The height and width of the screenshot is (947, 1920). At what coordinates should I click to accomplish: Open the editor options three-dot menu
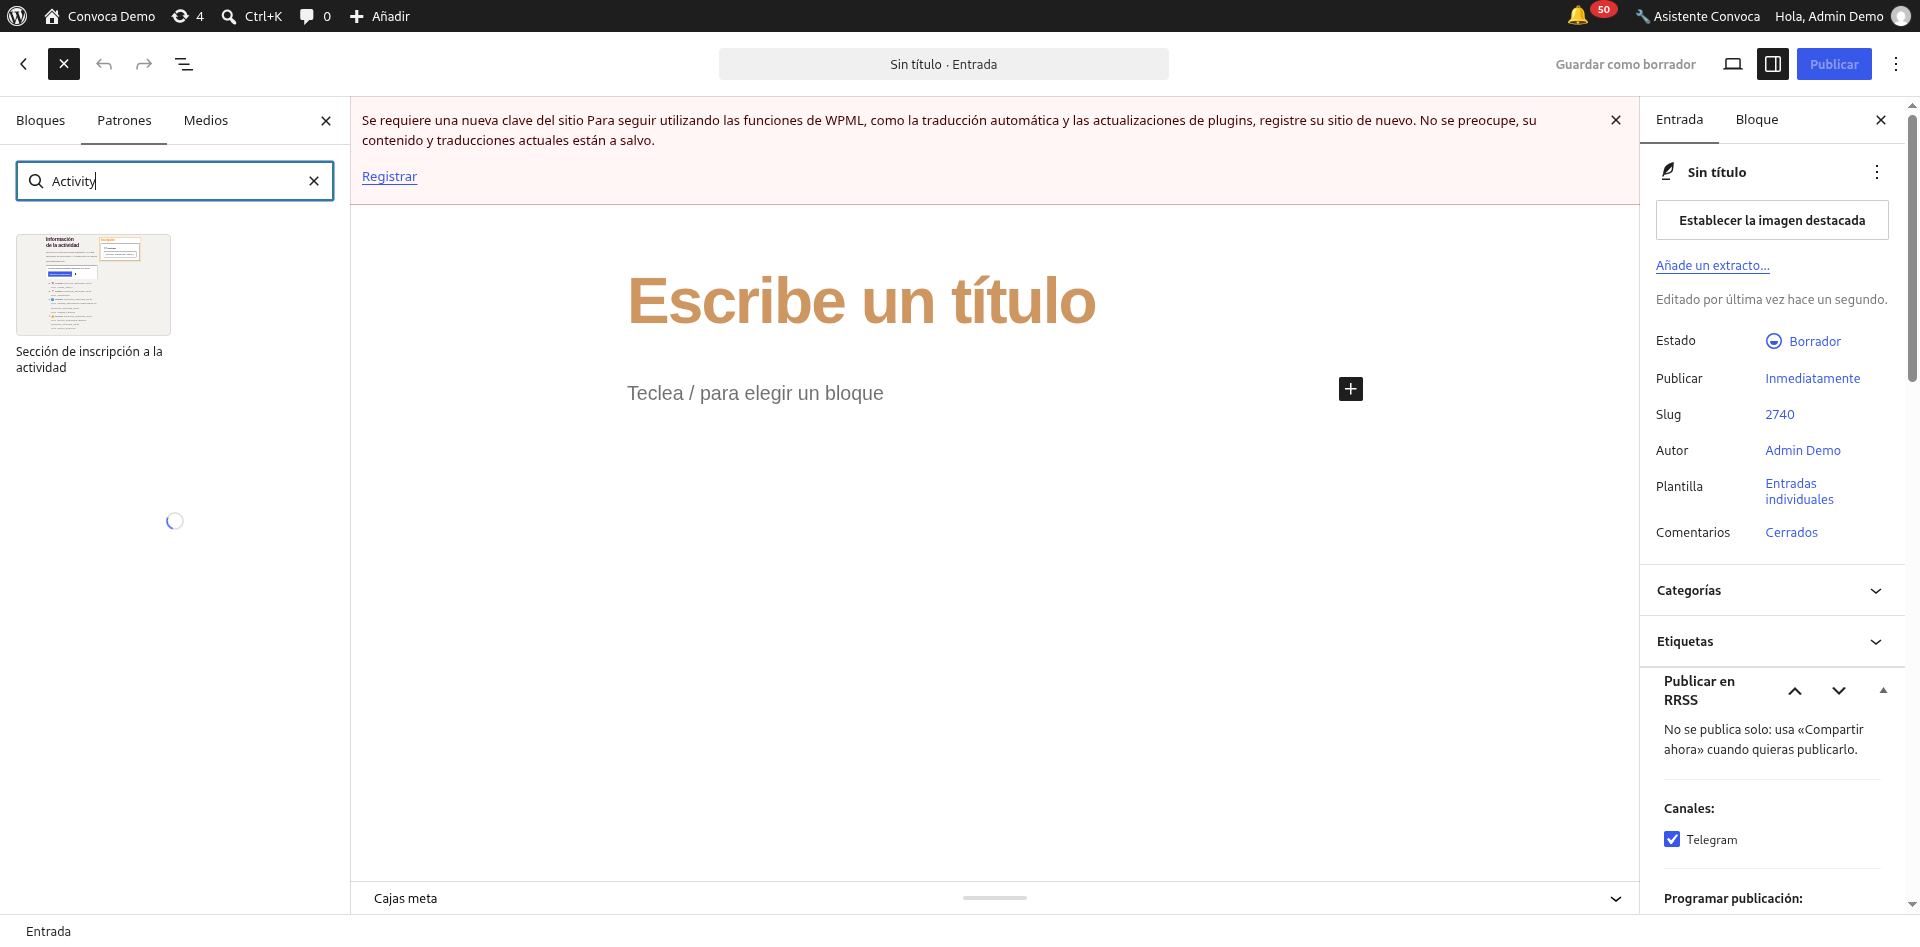(x=1896, y=64)
